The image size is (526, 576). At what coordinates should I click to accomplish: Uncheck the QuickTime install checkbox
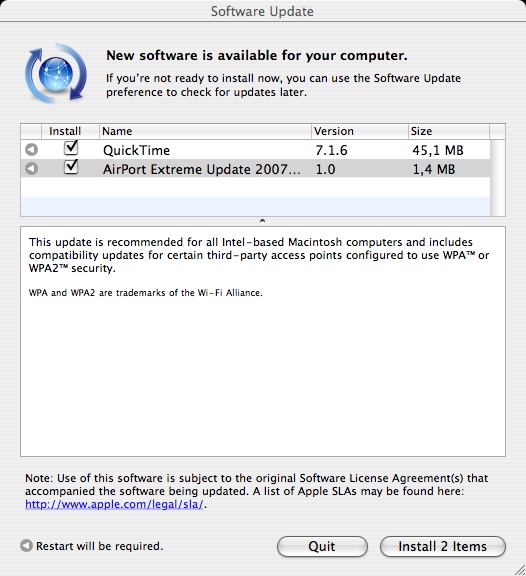(x=71, y=148)
